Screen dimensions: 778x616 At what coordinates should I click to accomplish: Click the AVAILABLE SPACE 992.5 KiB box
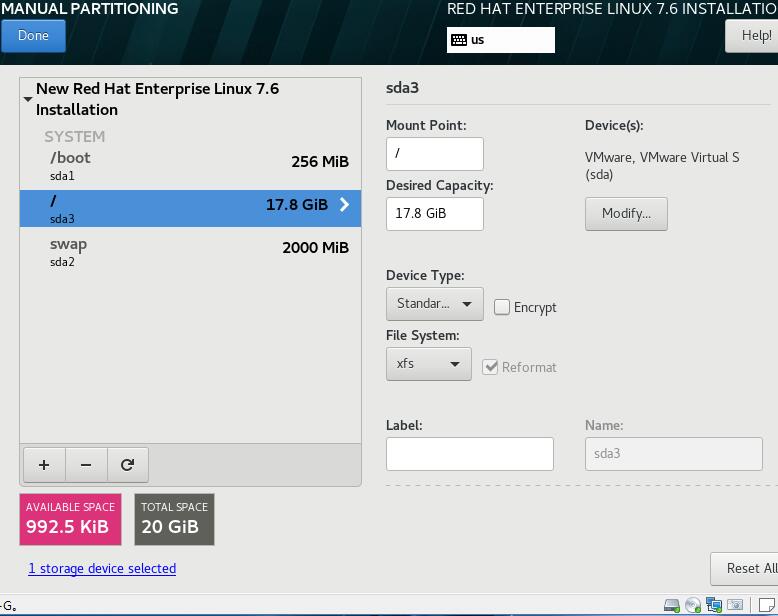click(x=70, y=519)
